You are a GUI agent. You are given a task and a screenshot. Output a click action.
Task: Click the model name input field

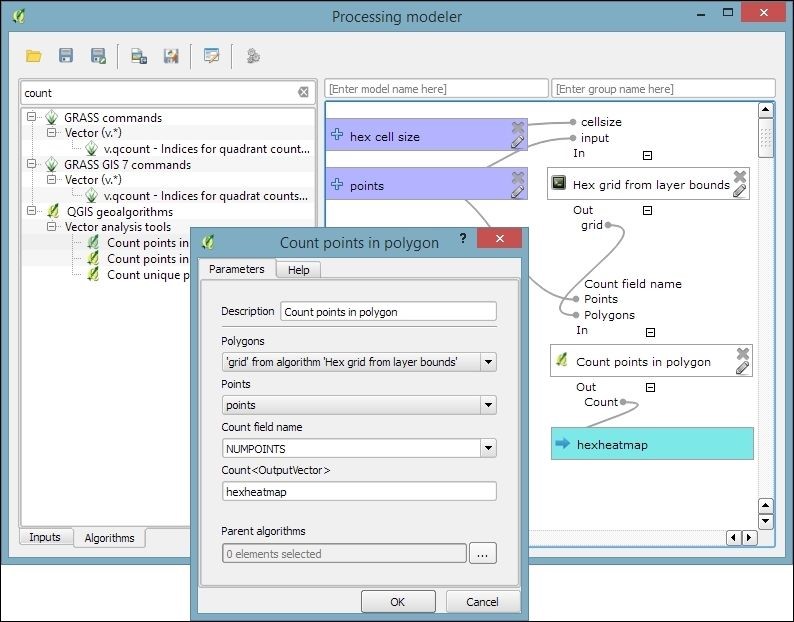(437, 89)
